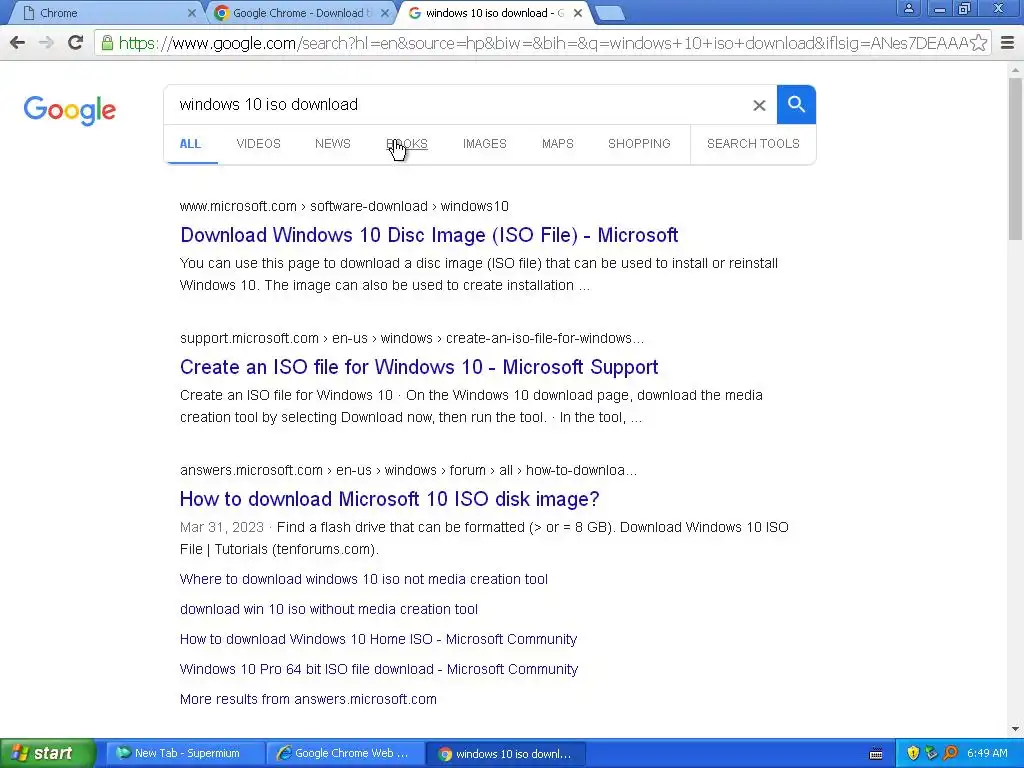Clear the search box with X icon
This screenshot has width=1024, height=768.
click(759, 105)
